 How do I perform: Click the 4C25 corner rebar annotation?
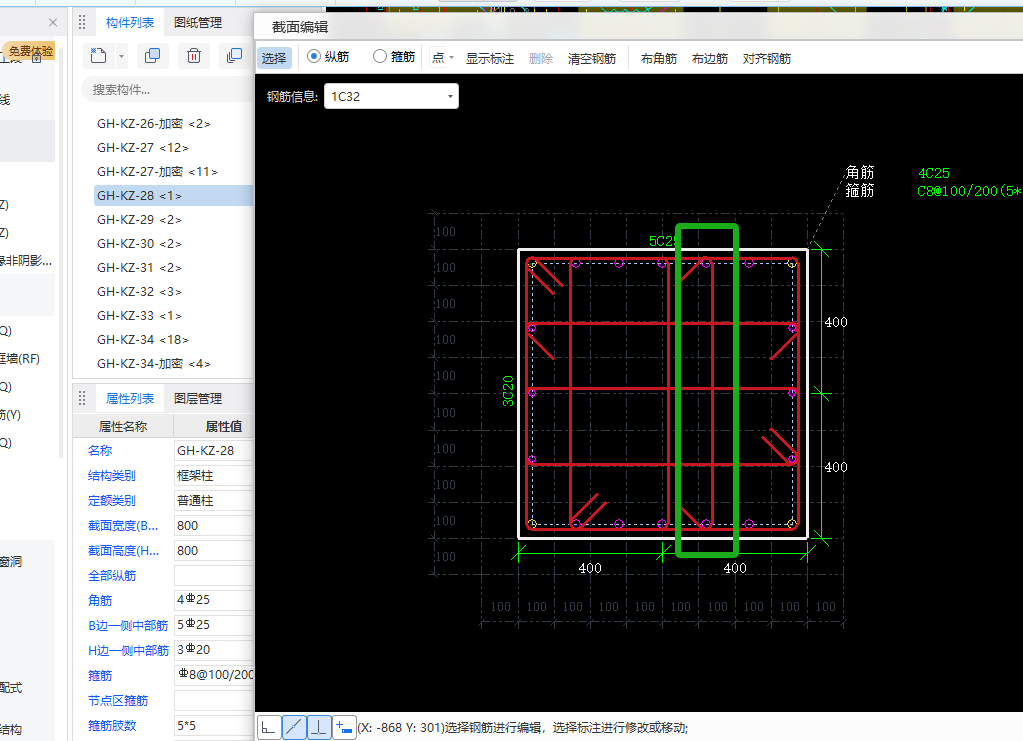click(x=934, y=174)
